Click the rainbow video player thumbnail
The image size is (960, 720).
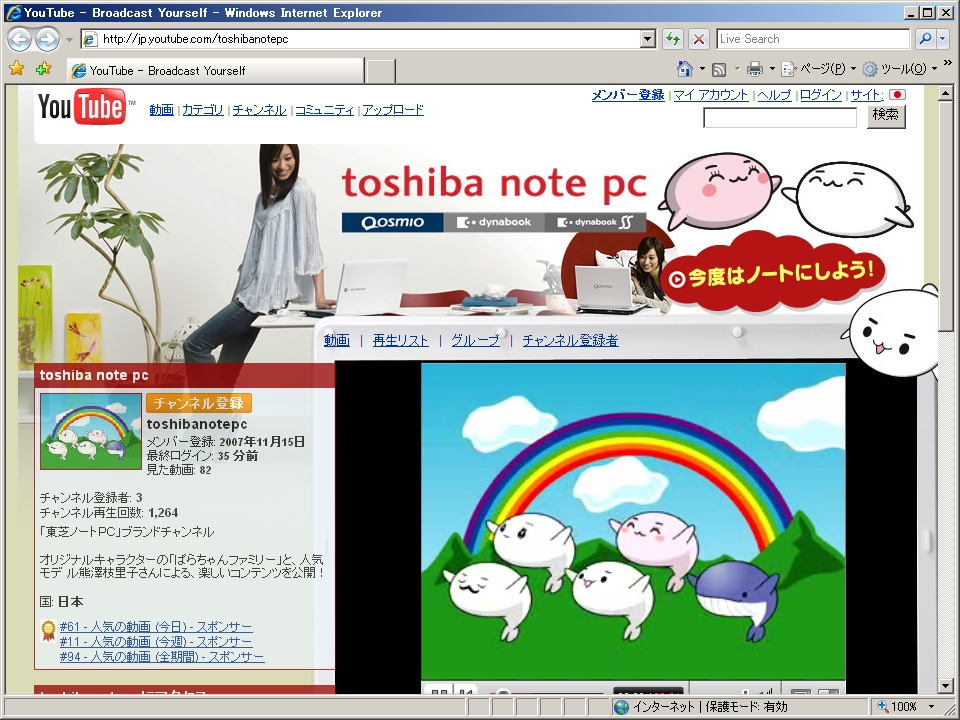click(632, 520)
